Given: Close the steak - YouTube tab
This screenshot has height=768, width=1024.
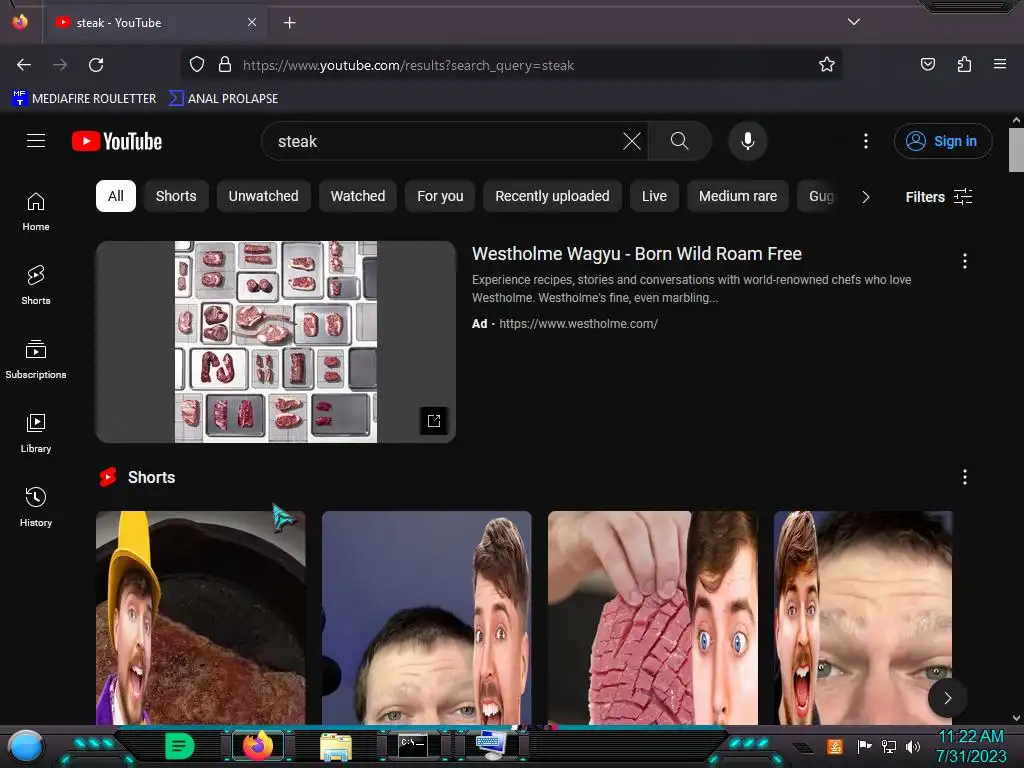Looking at the screenshot, I should [252, 22].
